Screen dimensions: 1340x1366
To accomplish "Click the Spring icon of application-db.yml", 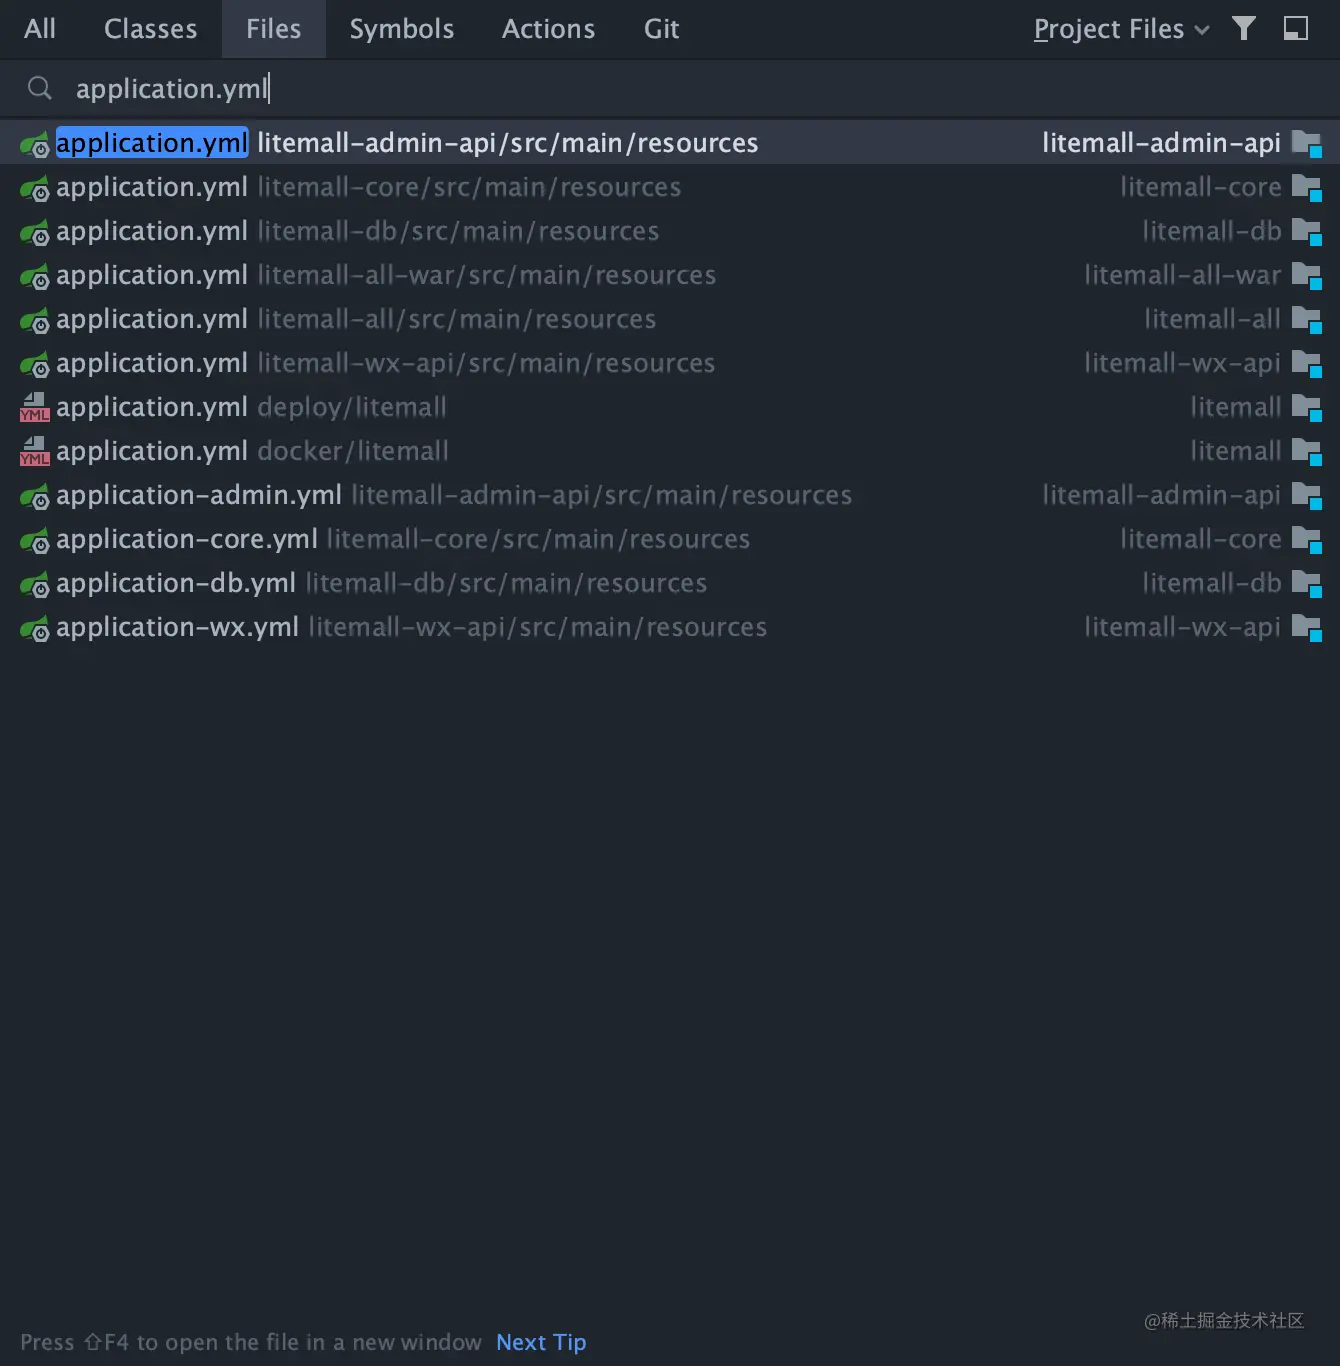I will [x=35, y=584].
